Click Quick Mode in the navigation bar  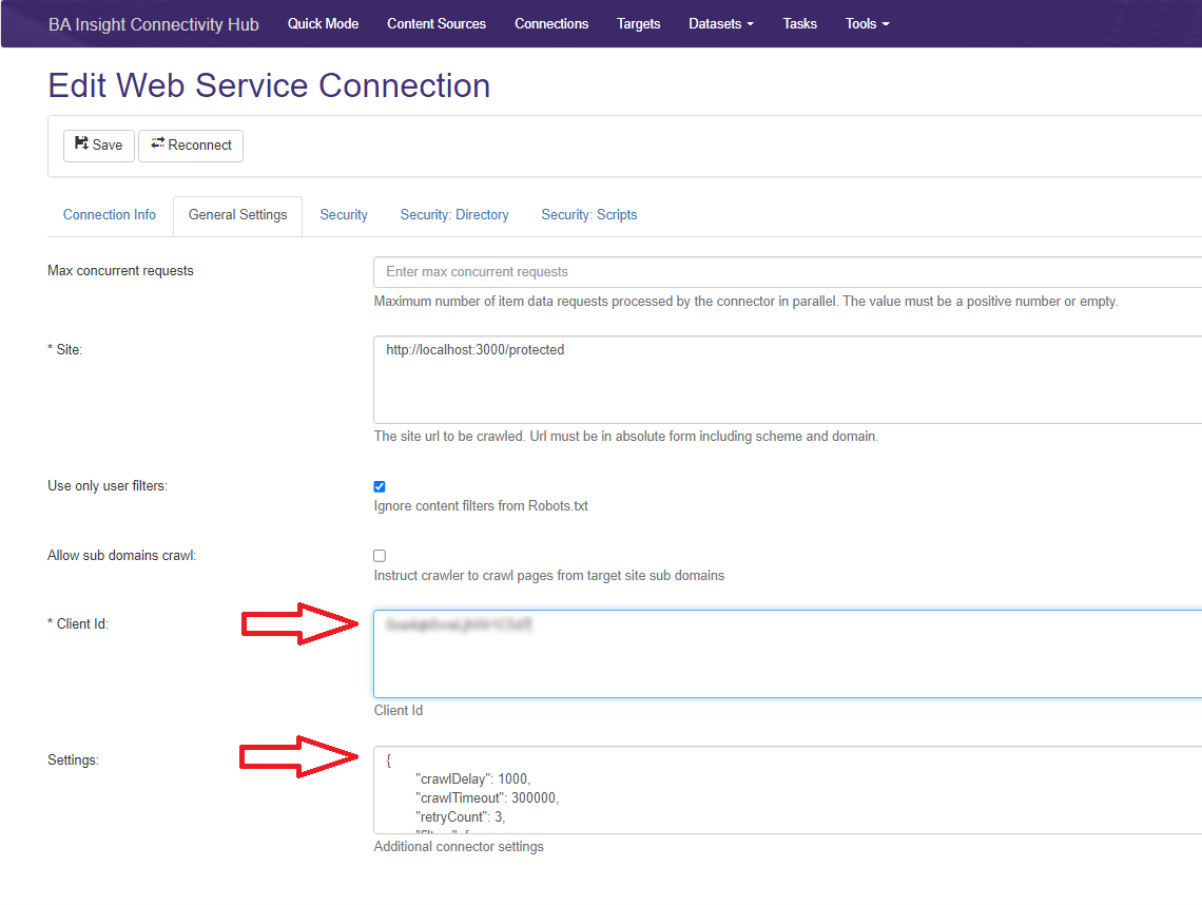[x=323, y=24]
